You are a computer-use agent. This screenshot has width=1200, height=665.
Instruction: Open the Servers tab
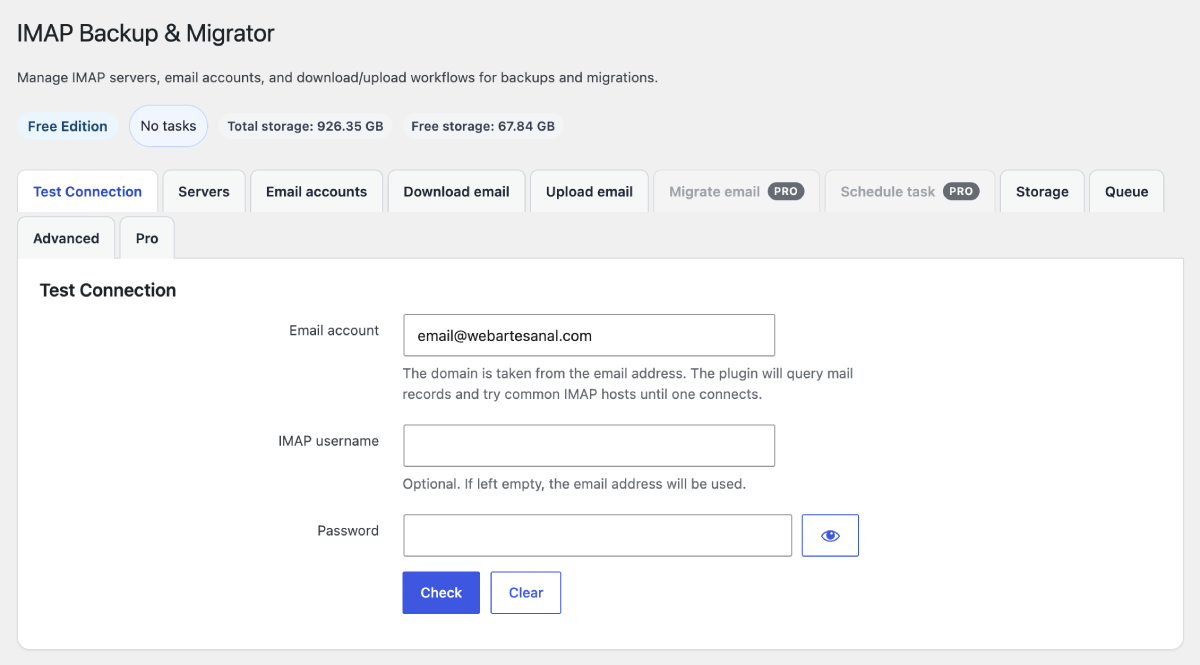[204, 191]
